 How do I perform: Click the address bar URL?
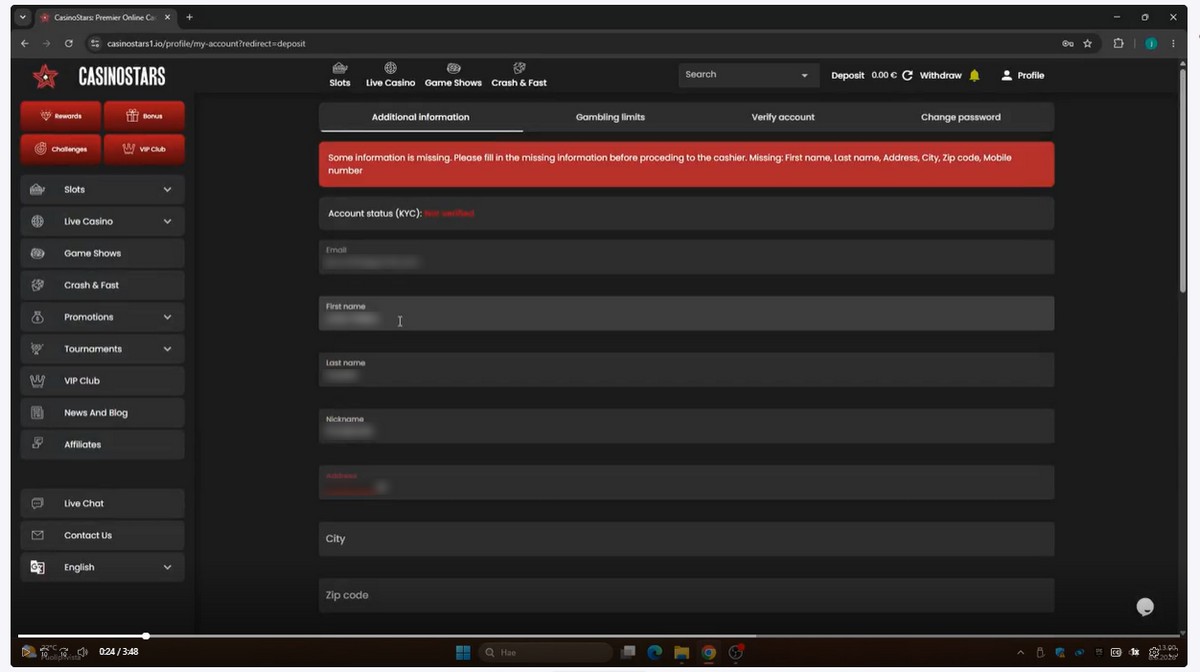point(206,44)
